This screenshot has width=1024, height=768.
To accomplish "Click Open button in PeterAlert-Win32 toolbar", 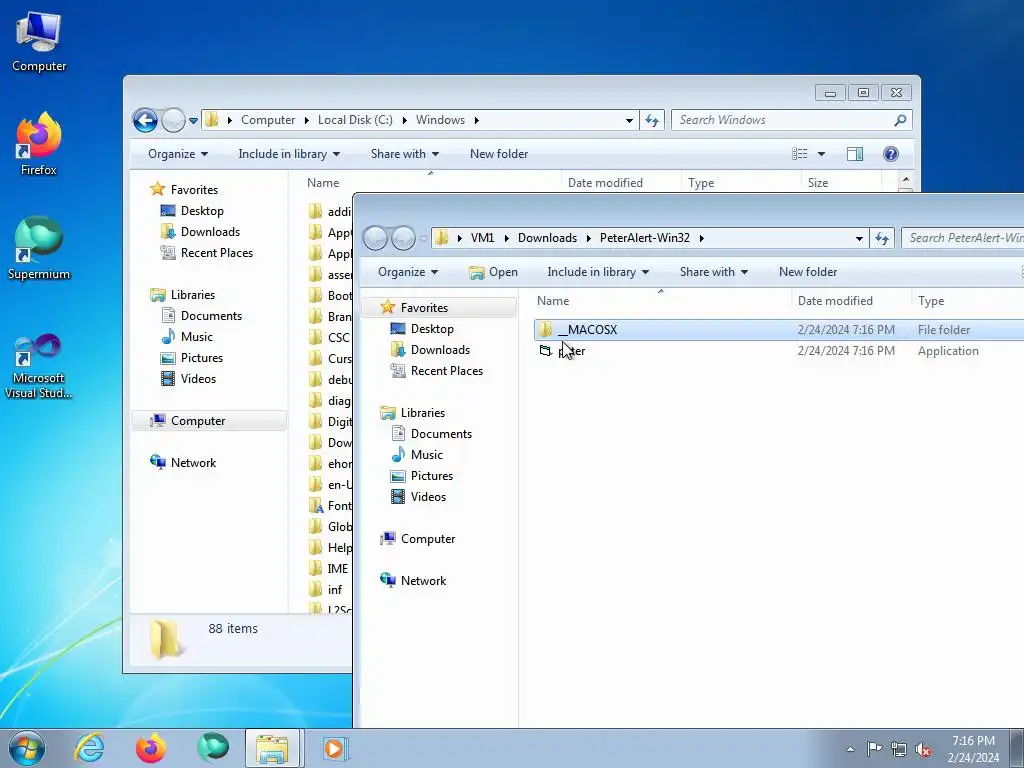I will (x=494, y=272).
